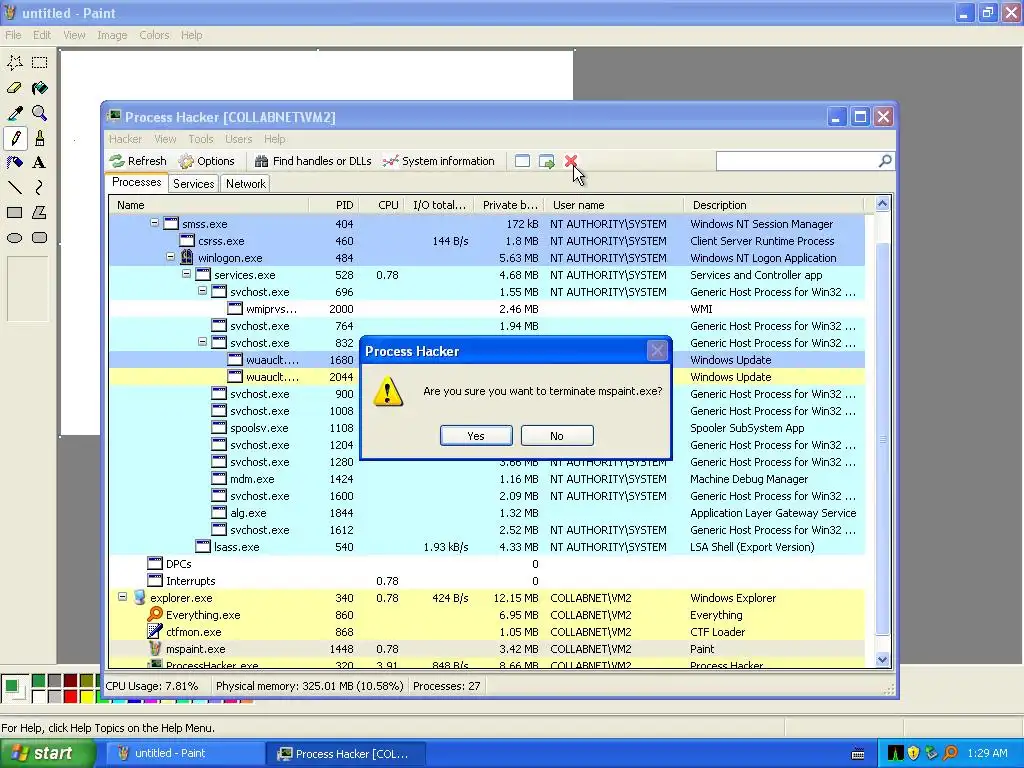
Task: Open the Tools menu
Action: pyautogui.click(x=200, y=139)
